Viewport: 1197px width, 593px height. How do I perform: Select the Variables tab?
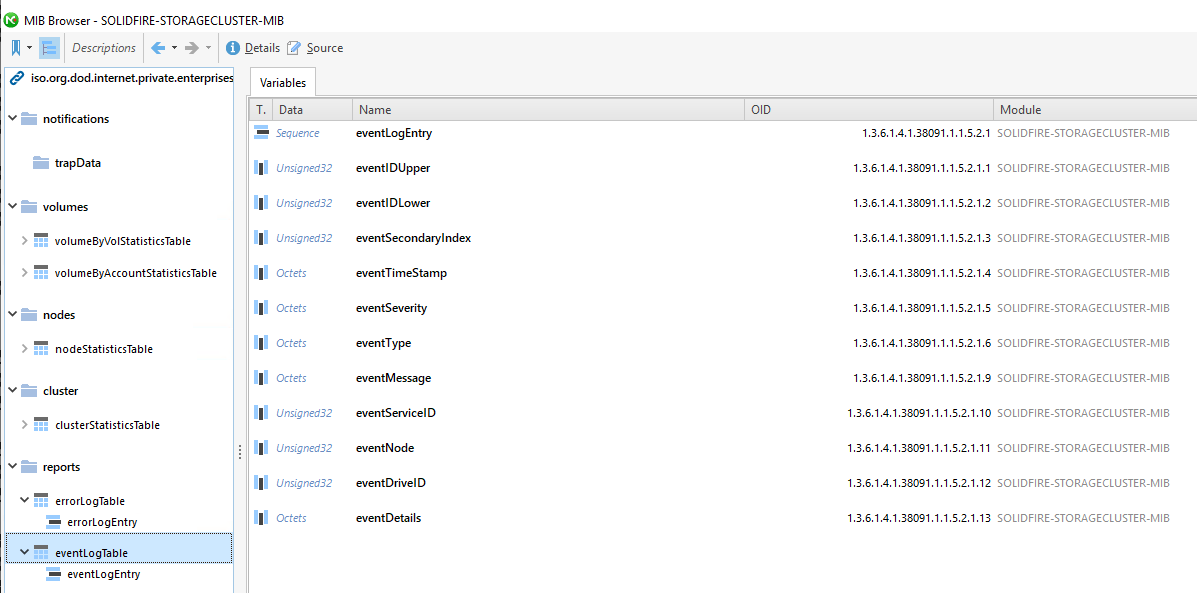pyautogui.click(x=282, y=82)
